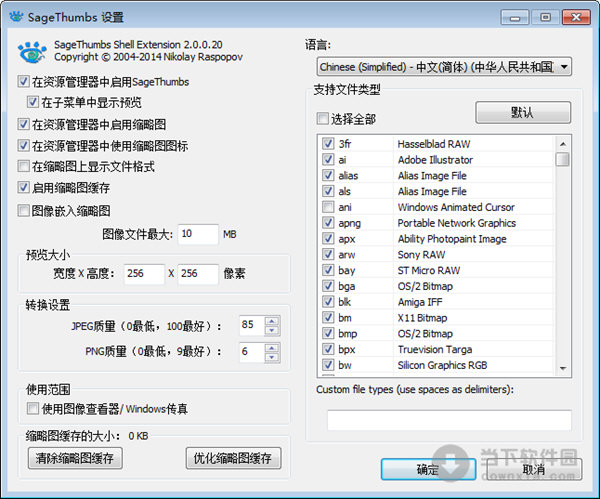Click the 清除缩略图缓存 button

[75, 458]
